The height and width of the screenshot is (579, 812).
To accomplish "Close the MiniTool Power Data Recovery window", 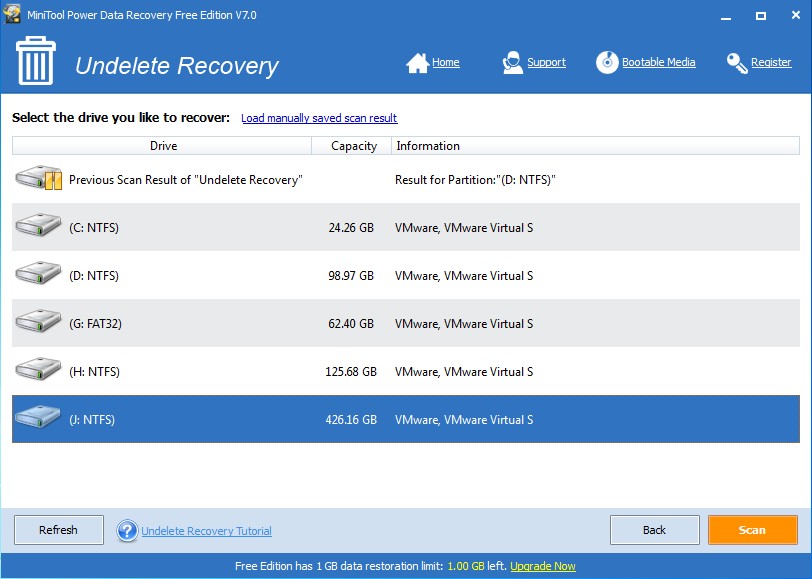I will tap(796, 15).
